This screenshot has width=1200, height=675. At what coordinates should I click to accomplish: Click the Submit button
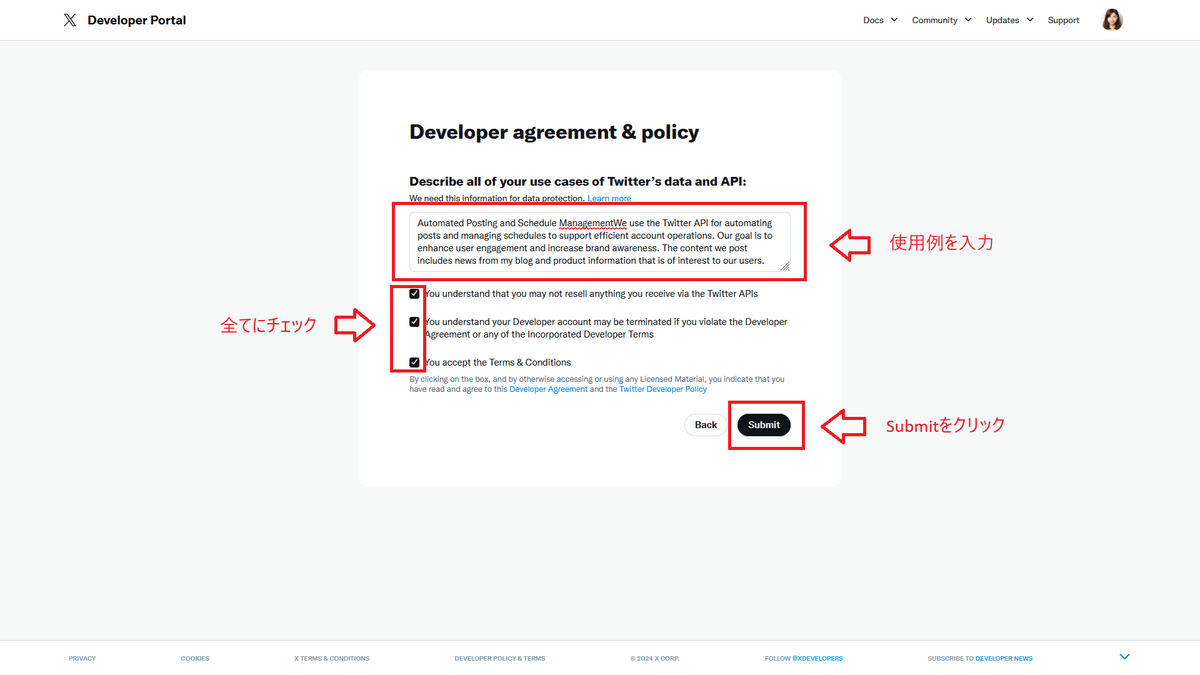tap(764, 425)
